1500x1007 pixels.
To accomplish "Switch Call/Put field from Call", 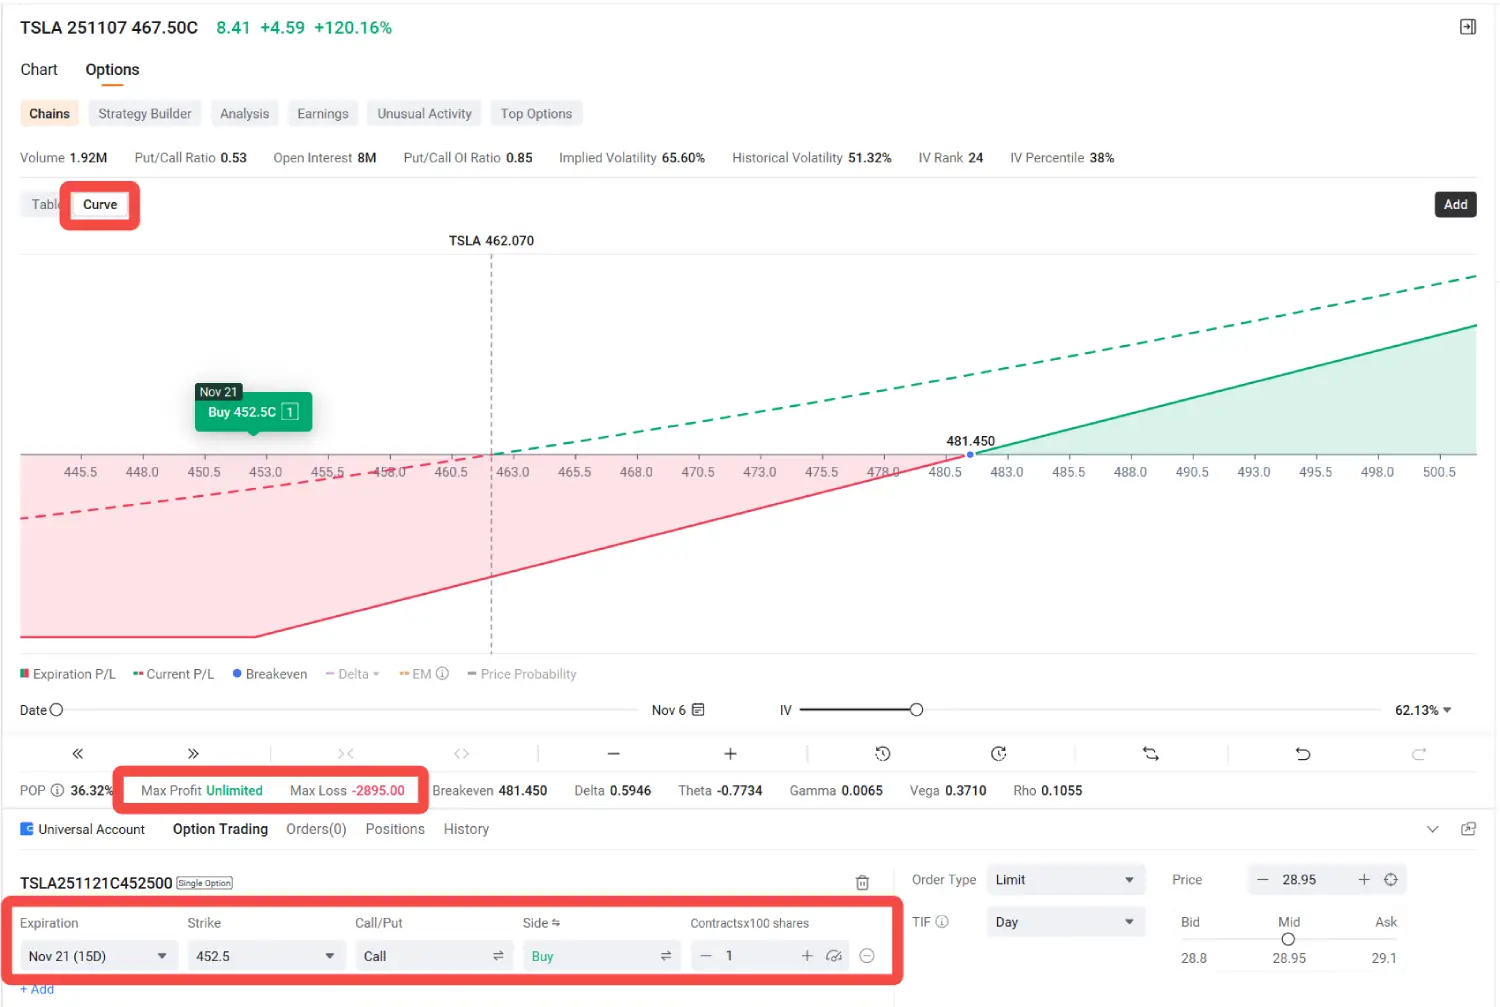I will 433,956.
